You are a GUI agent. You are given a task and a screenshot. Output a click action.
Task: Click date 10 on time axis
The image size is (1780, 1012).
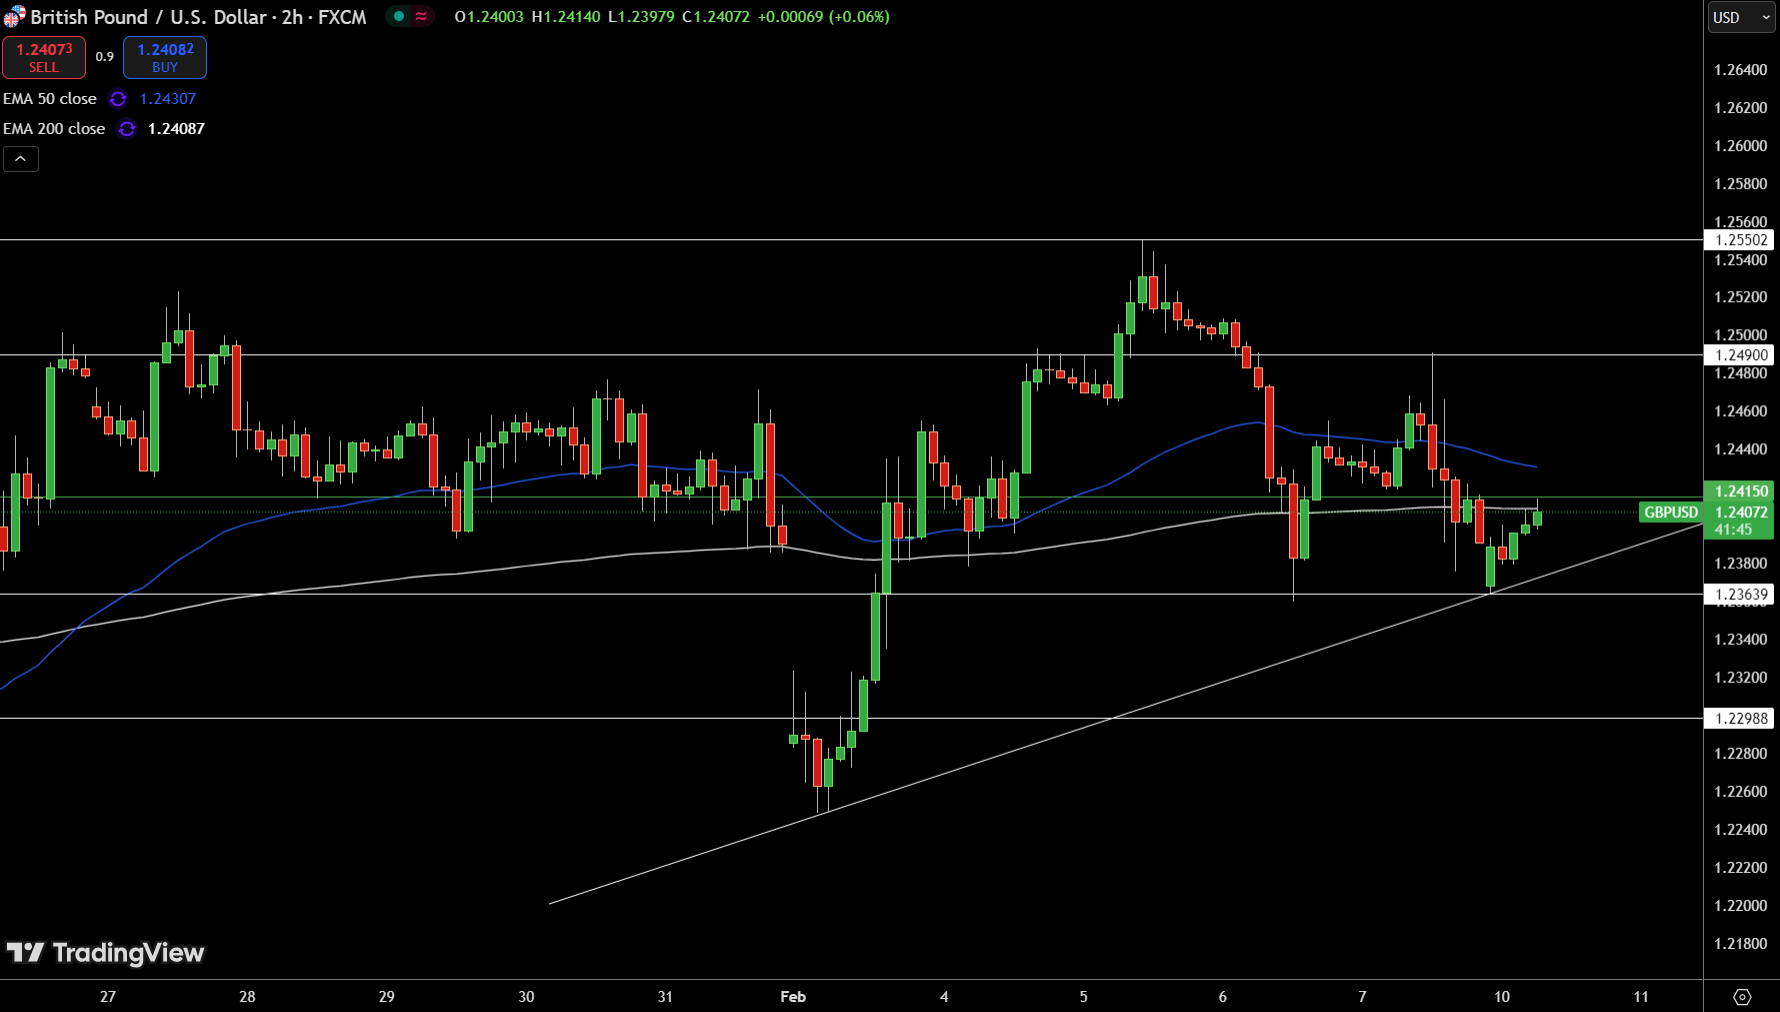point(1502,997)
